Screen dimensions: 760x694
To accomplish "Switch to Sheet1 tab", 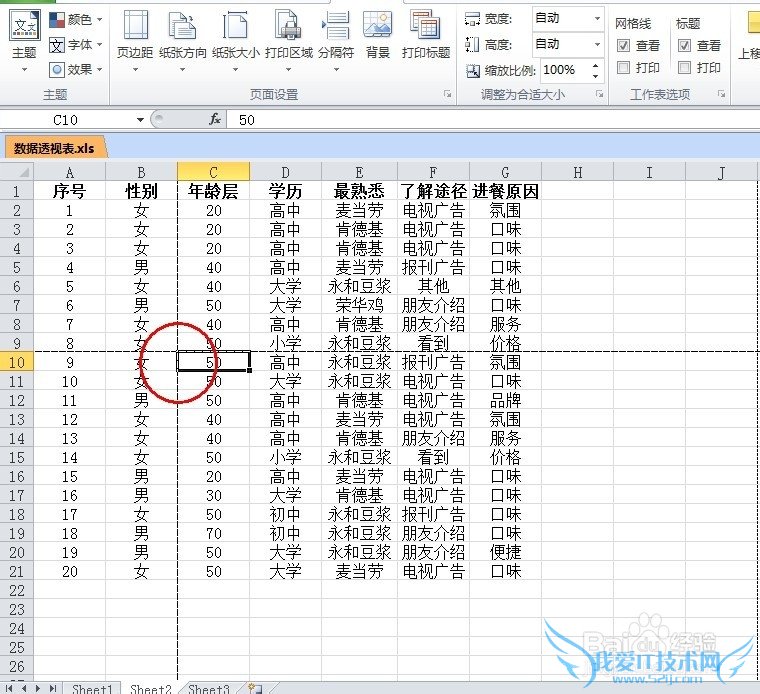I will pyautogui.click(x=92, y=689).
